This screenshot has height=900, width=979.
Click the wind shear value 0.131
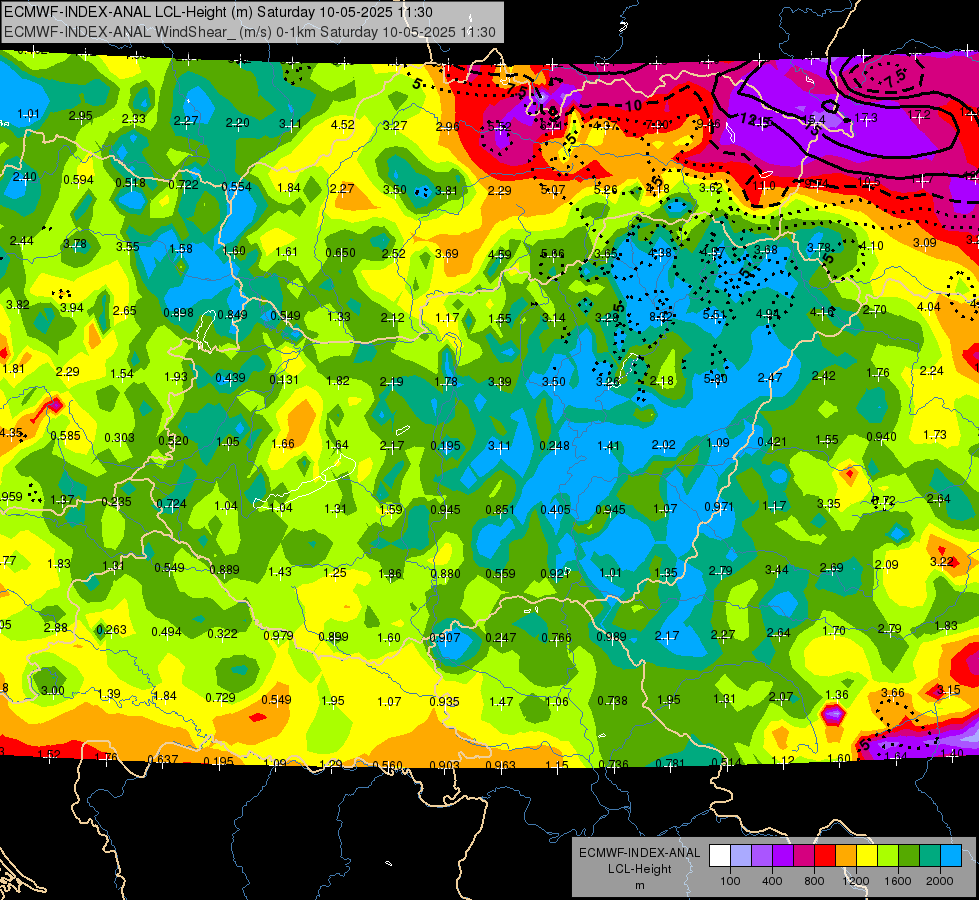tap(284, 380)
